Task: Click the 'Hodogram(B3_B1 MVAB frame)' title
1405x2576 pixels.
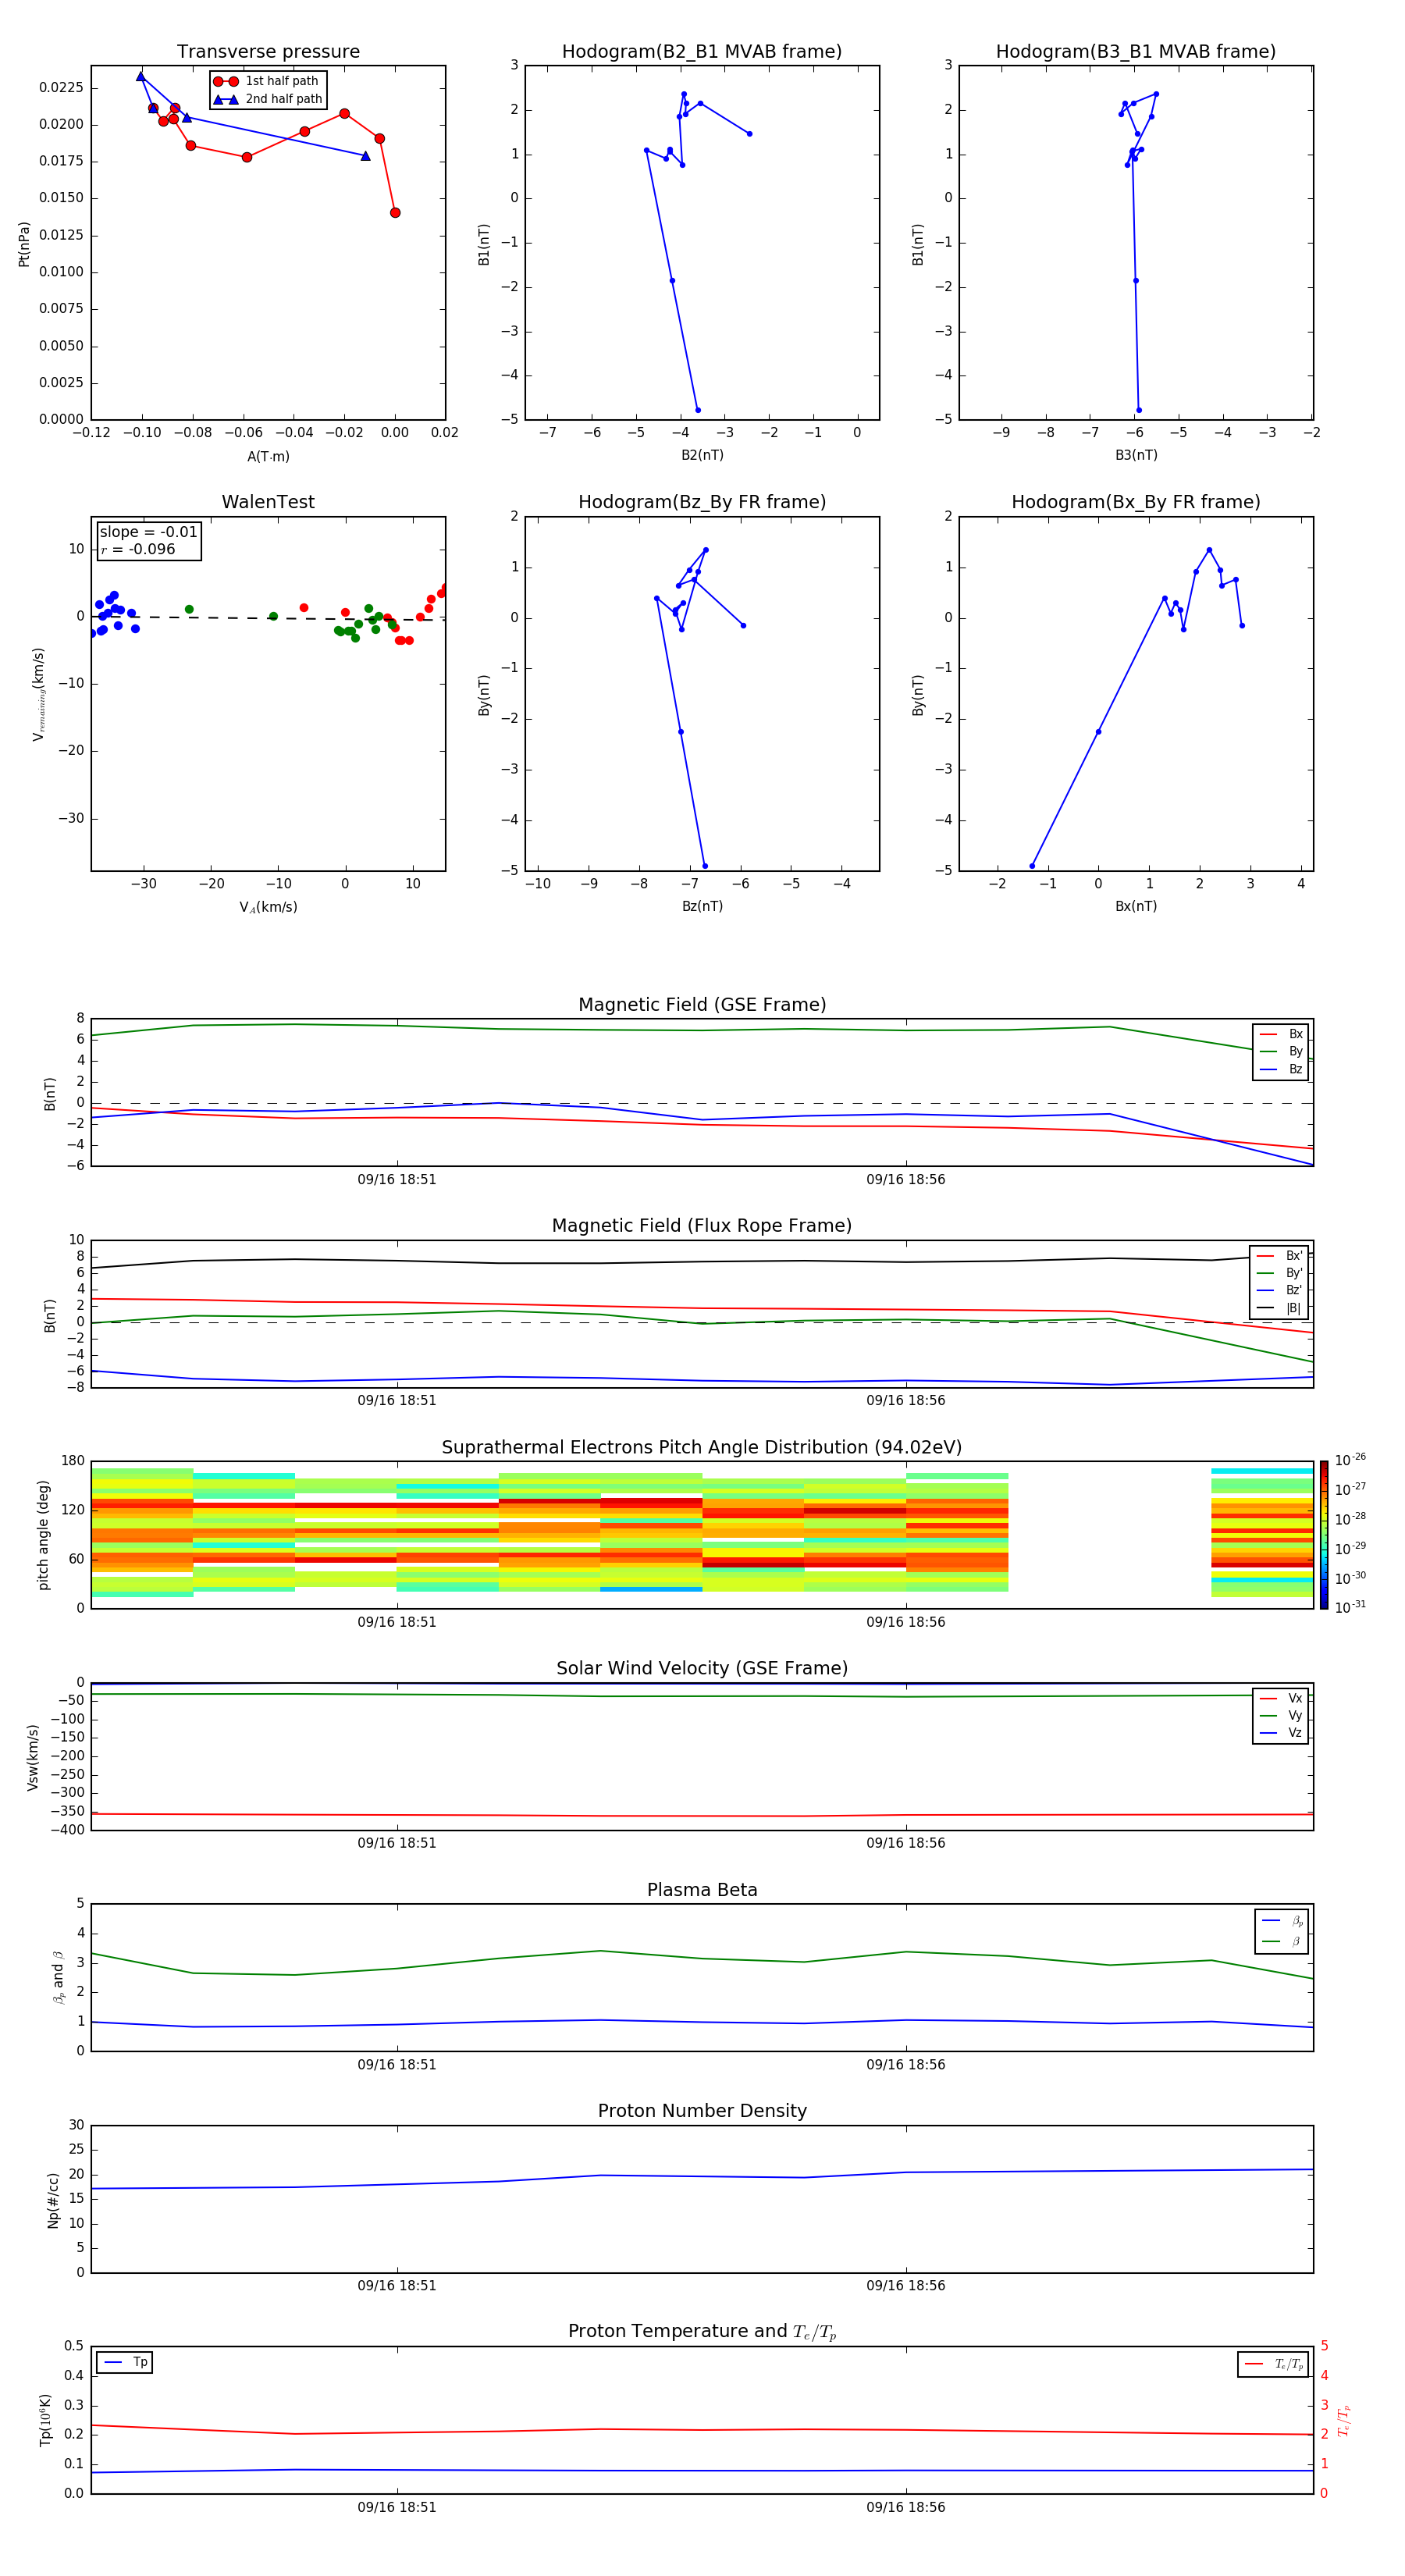Action: click(x=1136, y=52)
